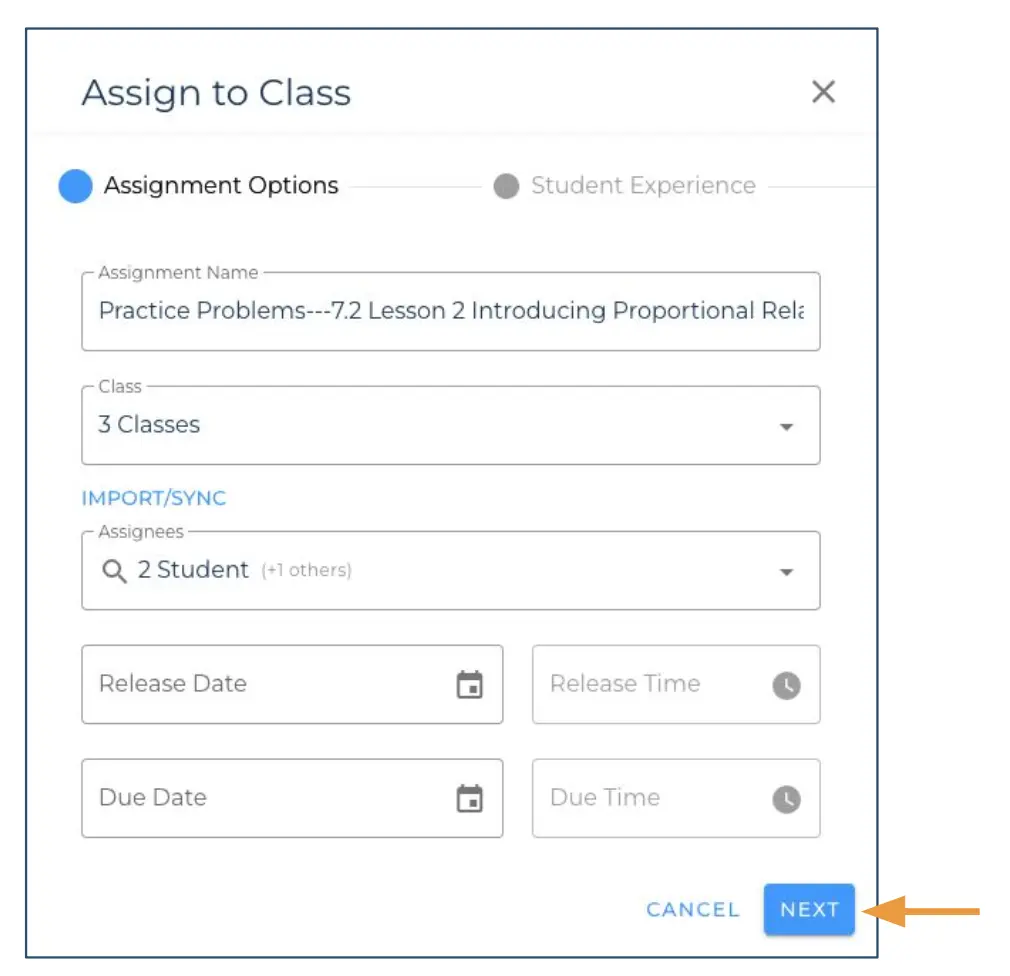Open the Class dropdown showing 3 Classes
Viewport: 1010px width, 976px height.
click(x=450, y=425)
